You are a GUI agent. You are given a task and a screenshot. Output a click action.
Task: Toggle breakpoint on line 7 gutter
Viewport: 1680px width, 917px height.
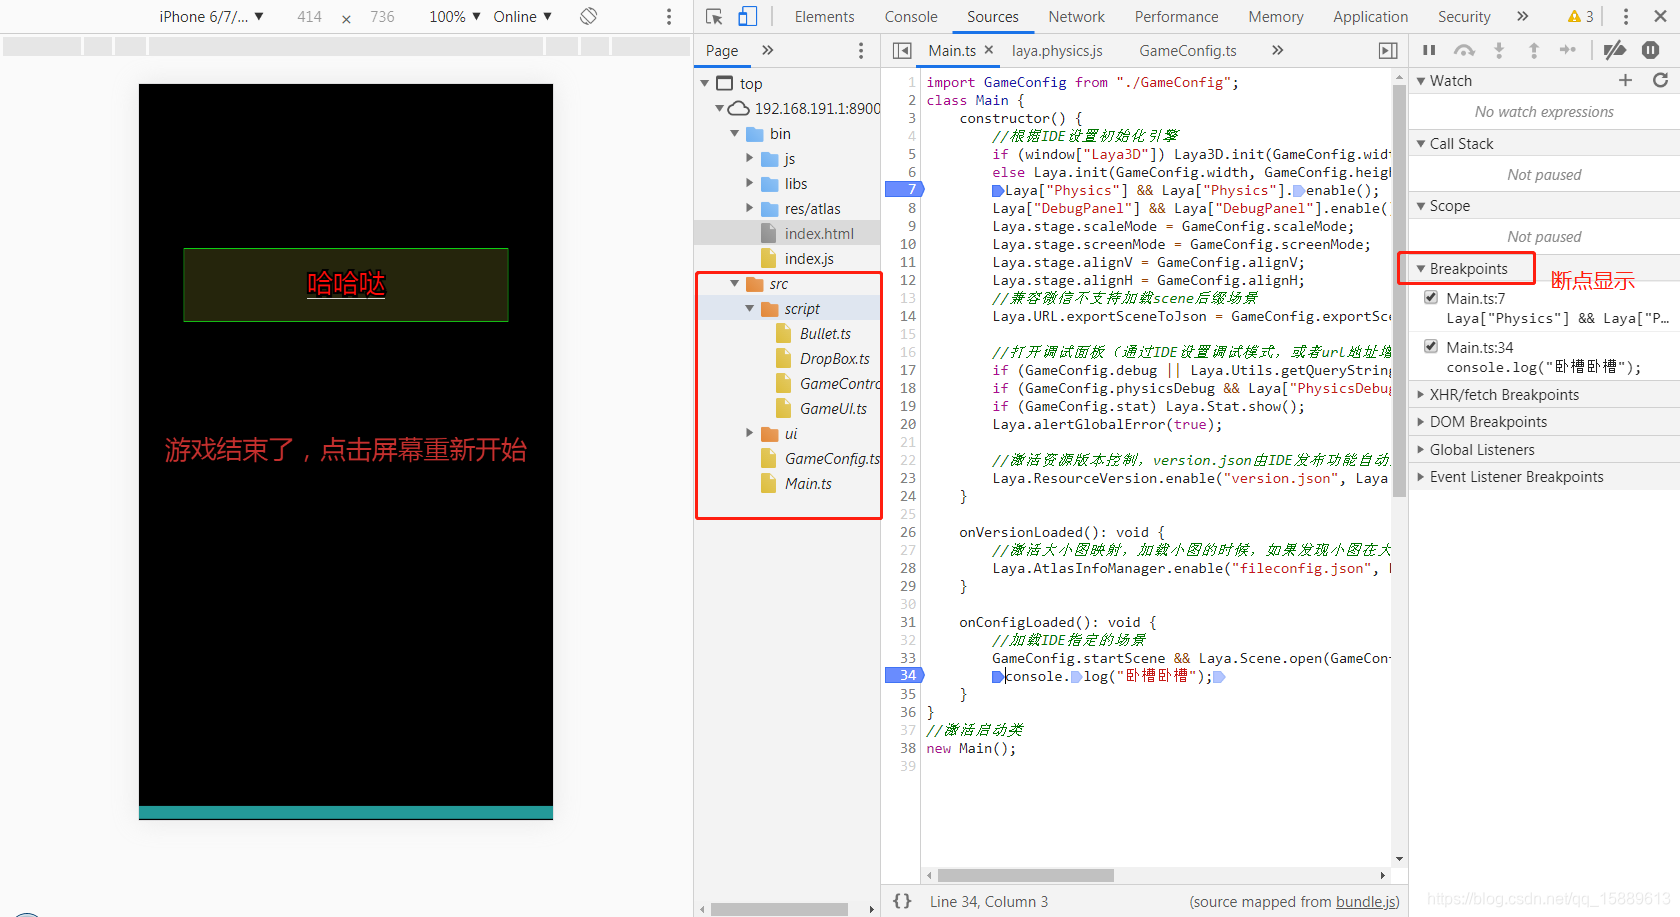point(904,189)
